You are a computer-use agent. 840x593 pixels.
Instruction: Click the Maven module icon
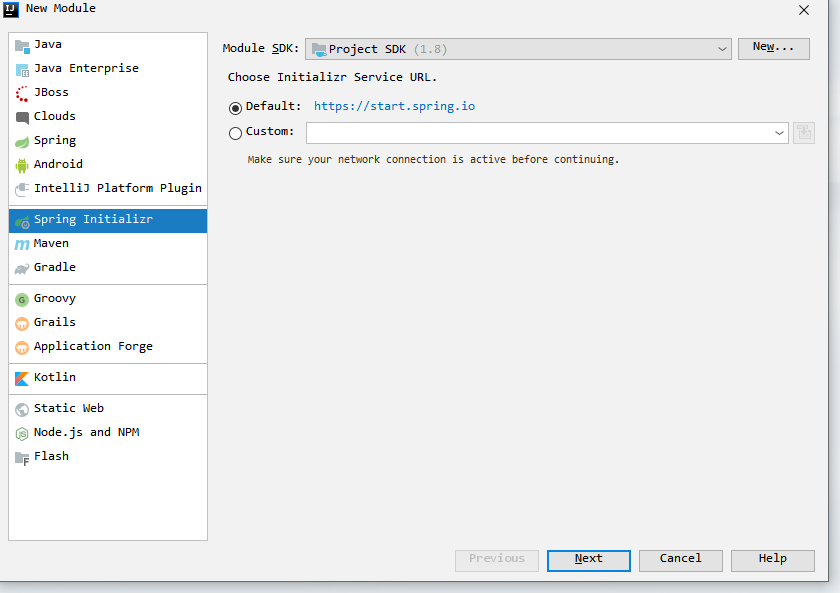pyautogui.click(x=22, y=244)
